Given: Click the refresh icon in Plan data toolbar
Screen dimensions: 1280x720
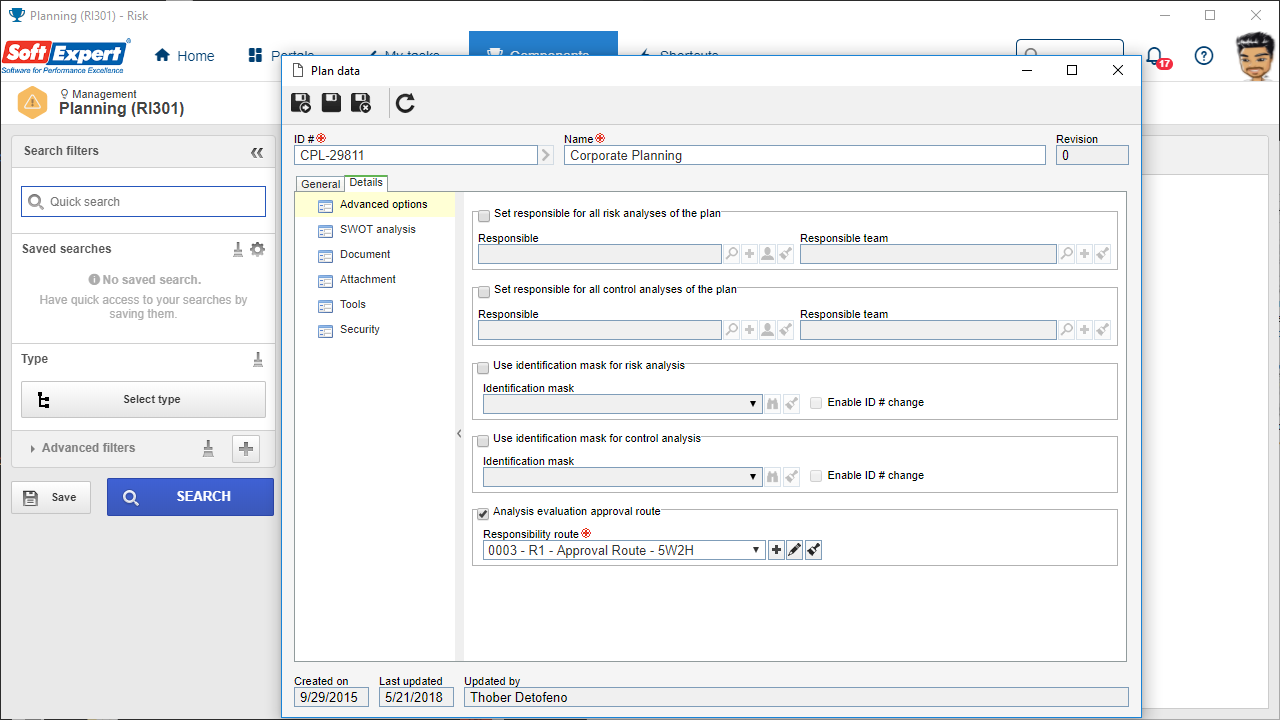Looking at the screenshot, I should [x=405, y=103].
